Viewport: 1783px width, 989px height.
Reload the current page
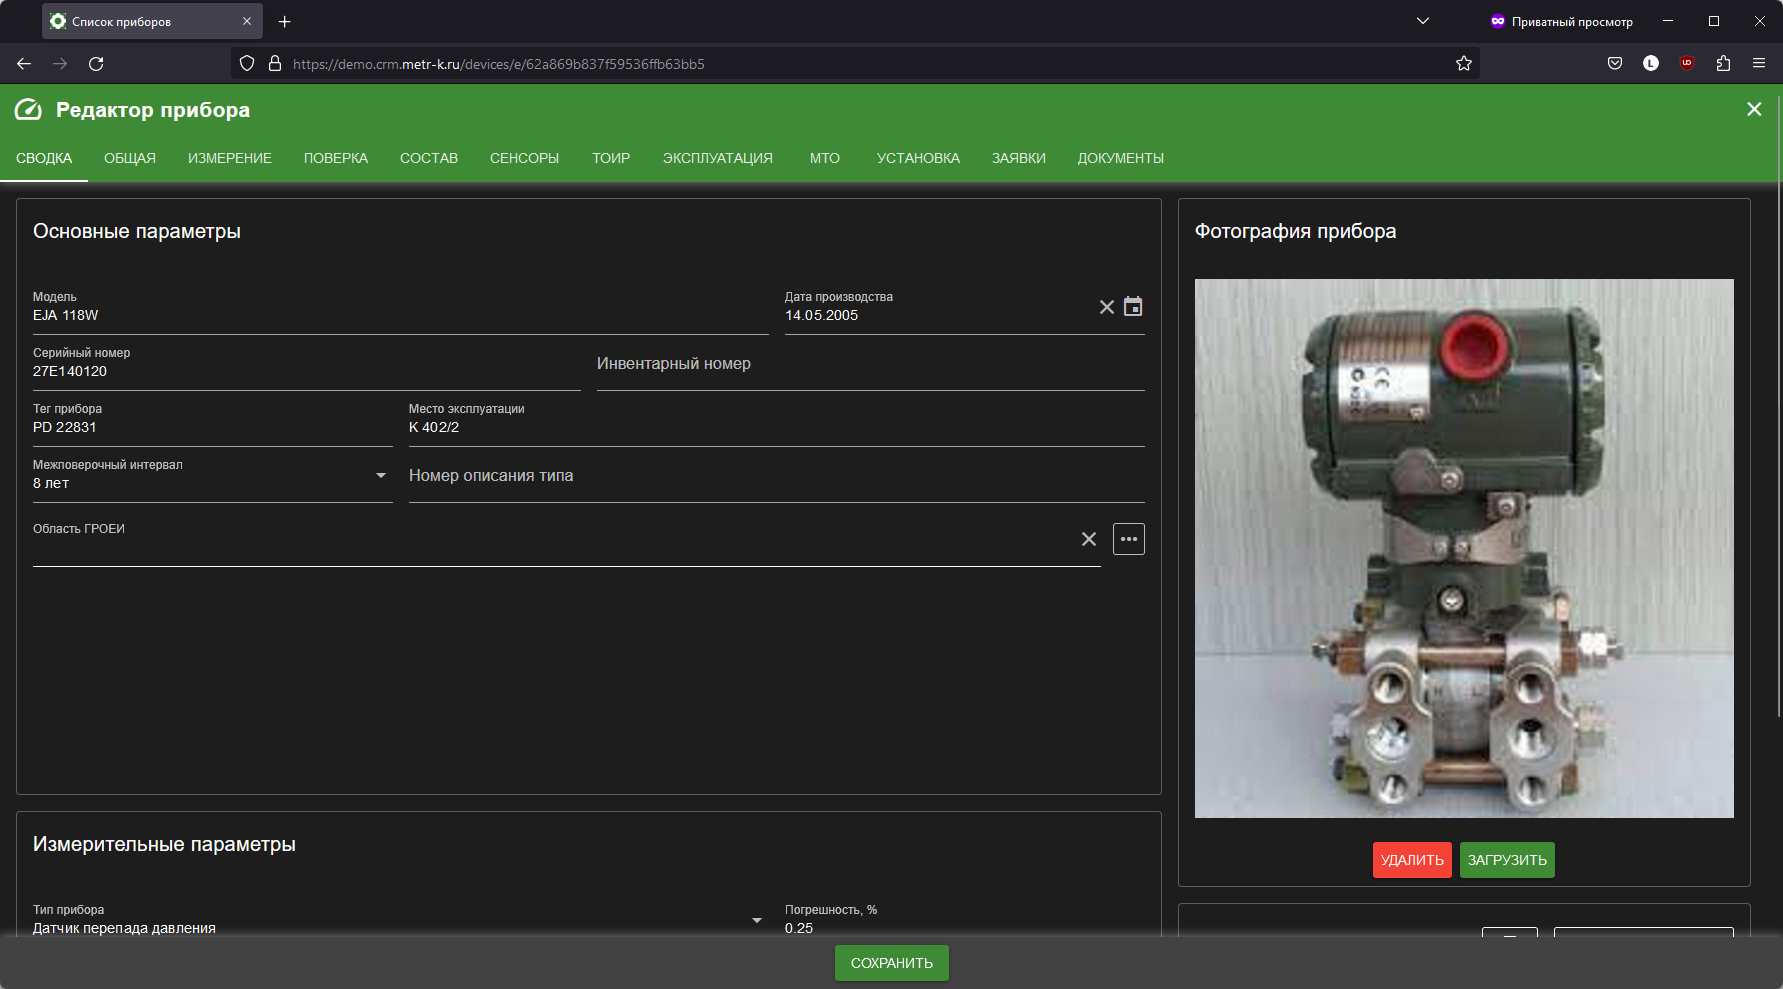[96, 64]
